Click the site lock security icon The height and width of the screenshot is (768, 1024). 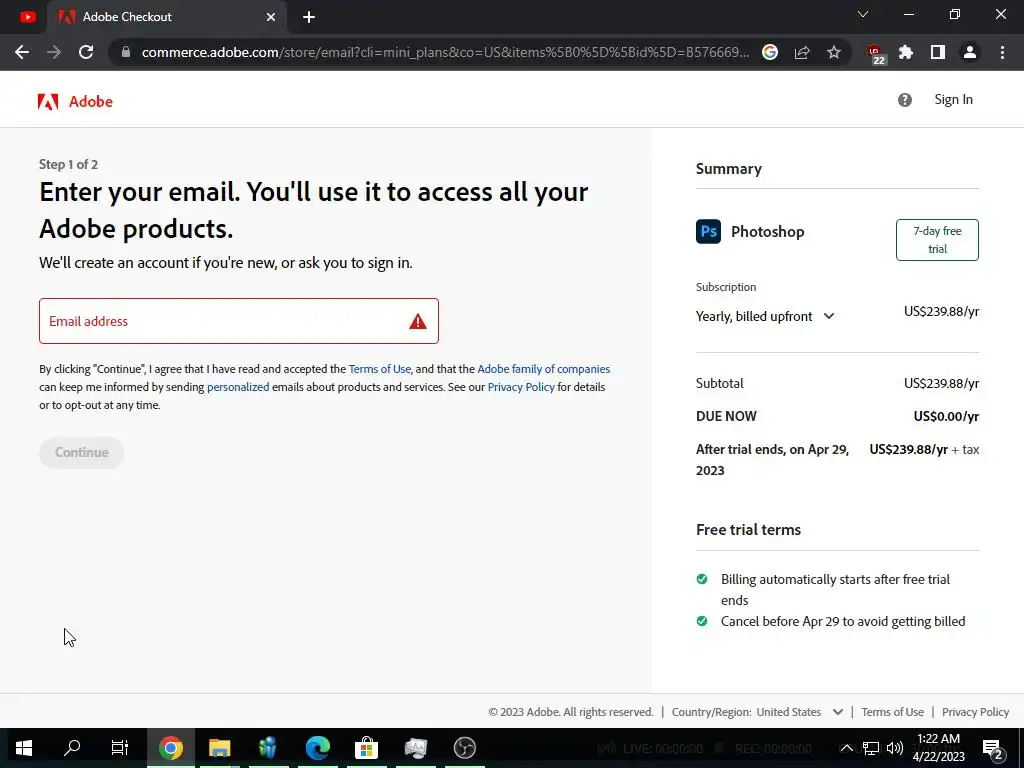[x=126, y=52]
